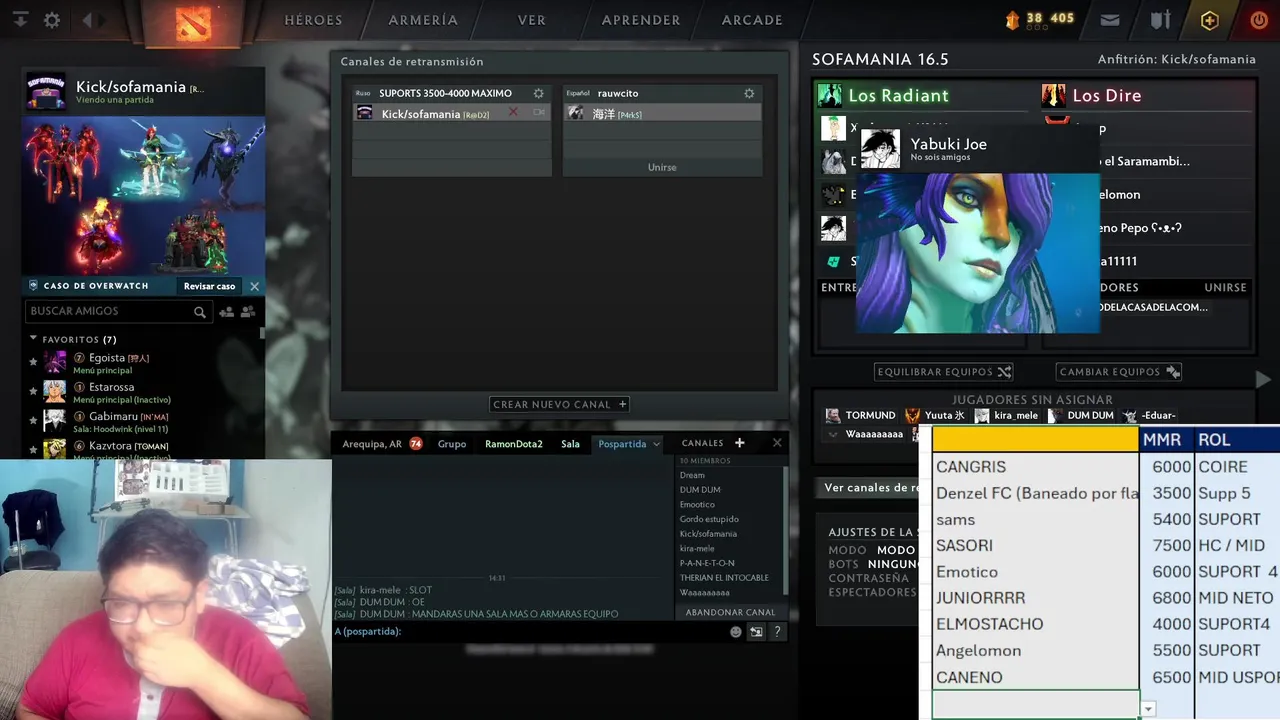Click Unirse in Dire coaches row

tap(1225, 288)
